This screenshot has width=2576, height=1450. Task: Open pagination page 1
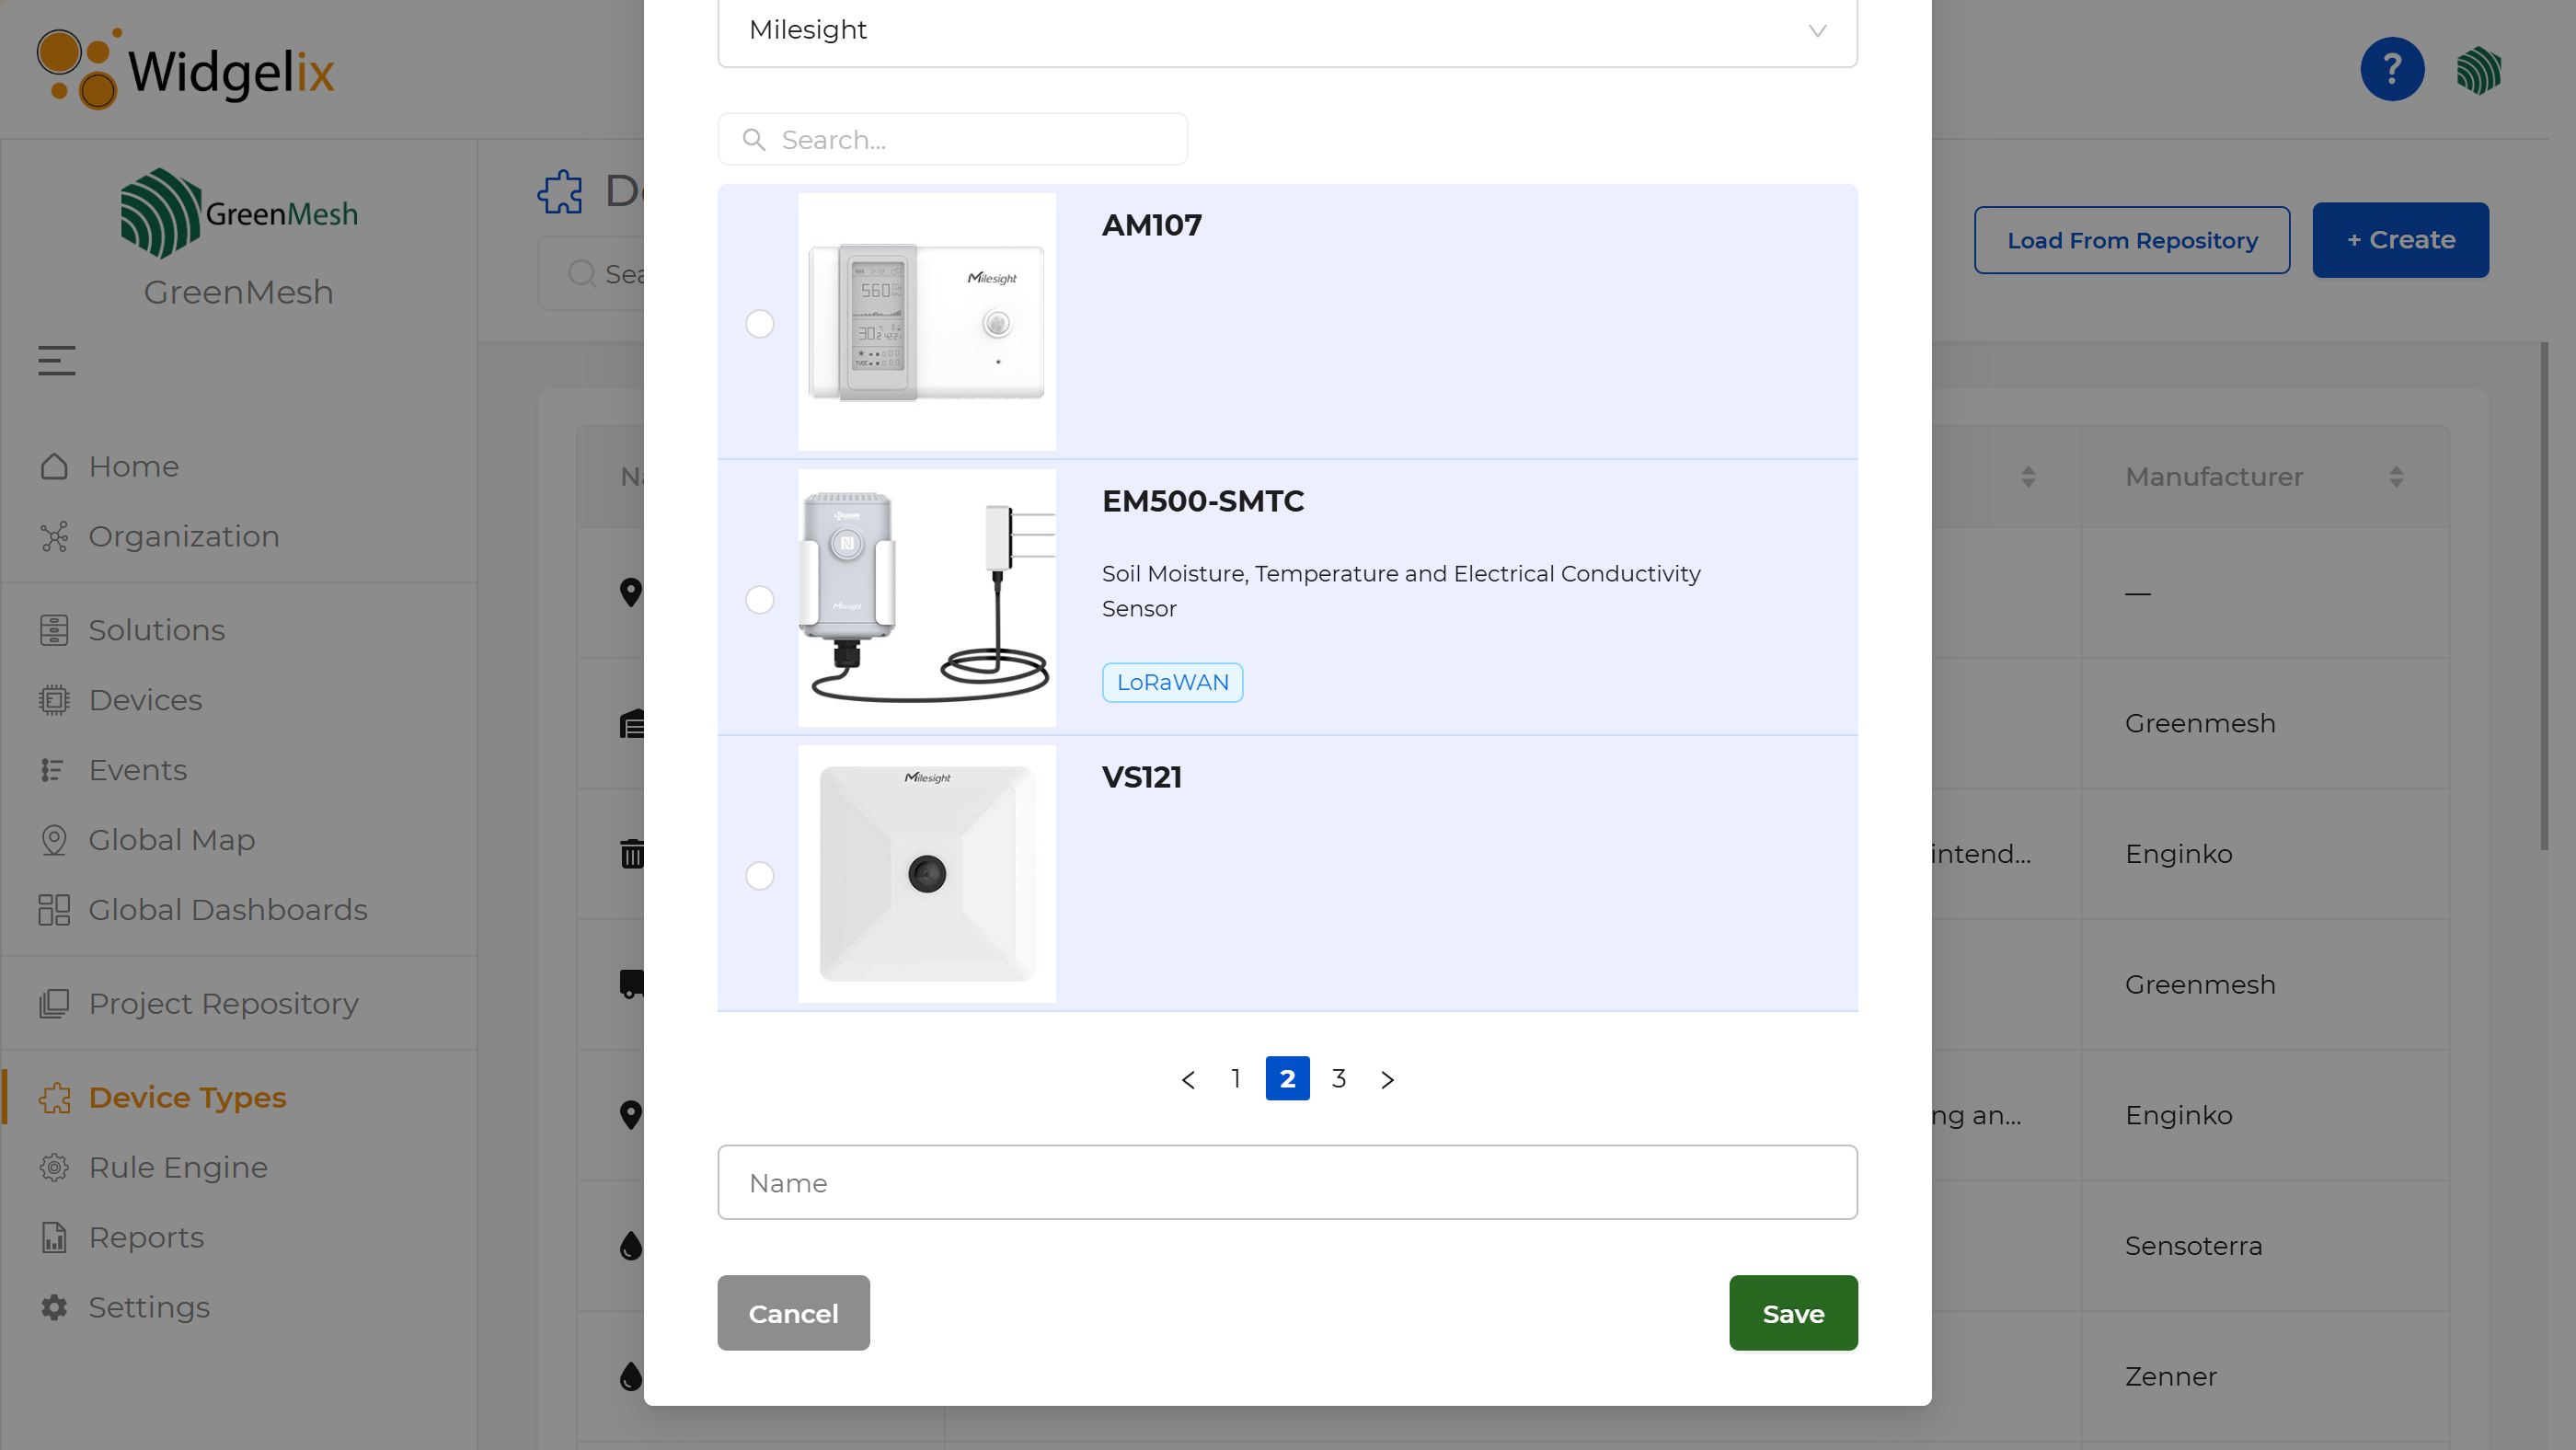tap(1236, 1078)
